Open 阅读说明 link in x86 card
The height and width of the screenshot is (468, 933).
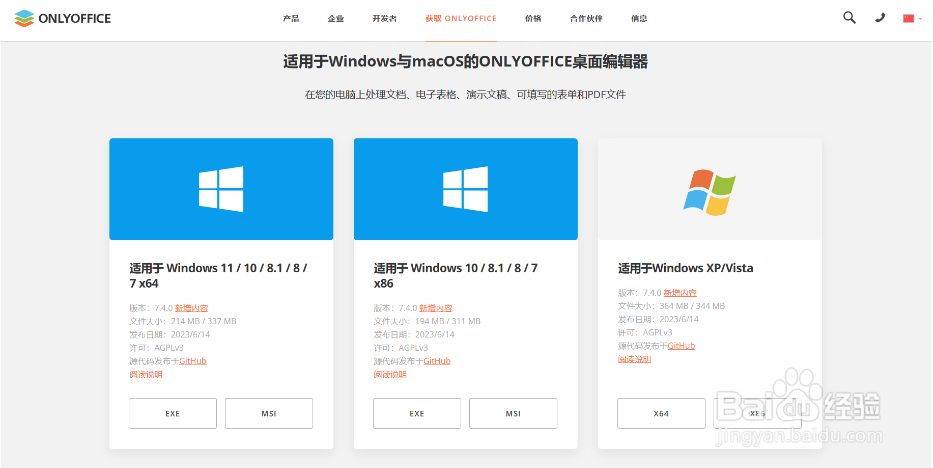tap(390, 375)
